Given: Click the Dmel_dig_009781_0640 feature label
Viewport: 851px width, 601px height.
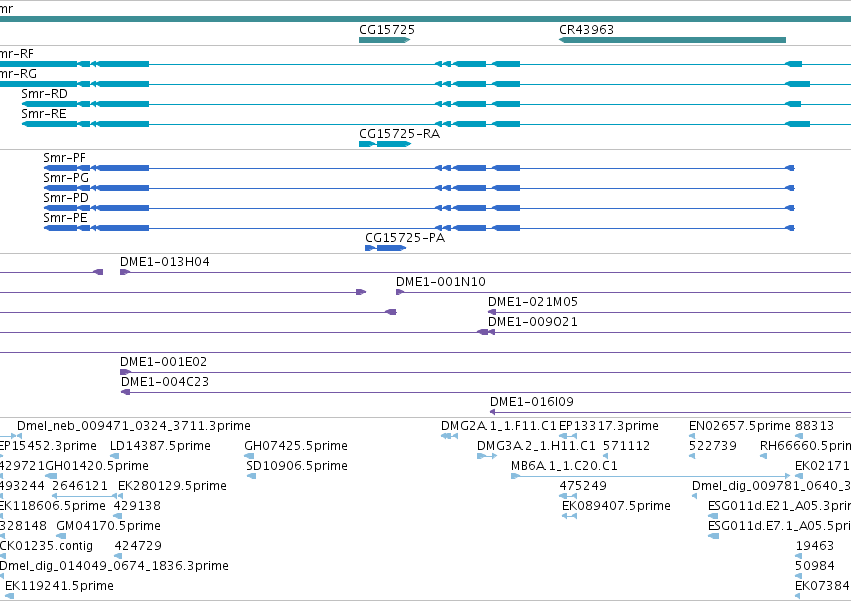Looking at the screenshot, I should (x=771, y=486).
